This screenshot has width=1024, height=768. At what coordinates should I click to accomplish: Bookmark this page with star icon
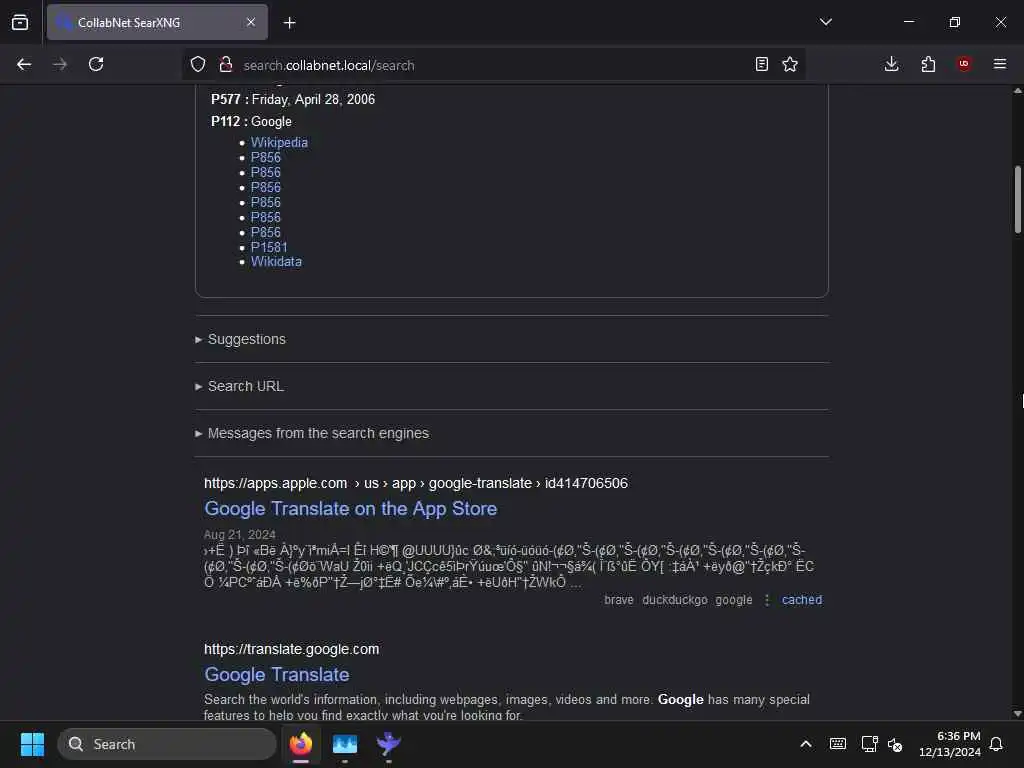tap(790, 64)
